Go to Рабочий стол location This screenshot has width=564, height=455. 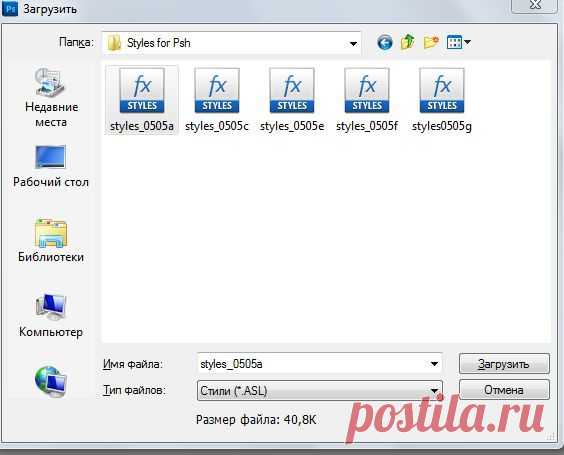[51, 166]
